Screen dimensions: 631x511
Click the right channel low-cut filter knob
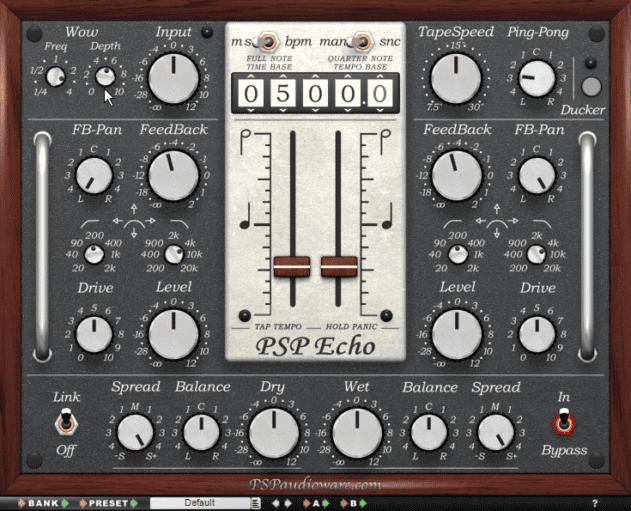(x=458, y=254)
